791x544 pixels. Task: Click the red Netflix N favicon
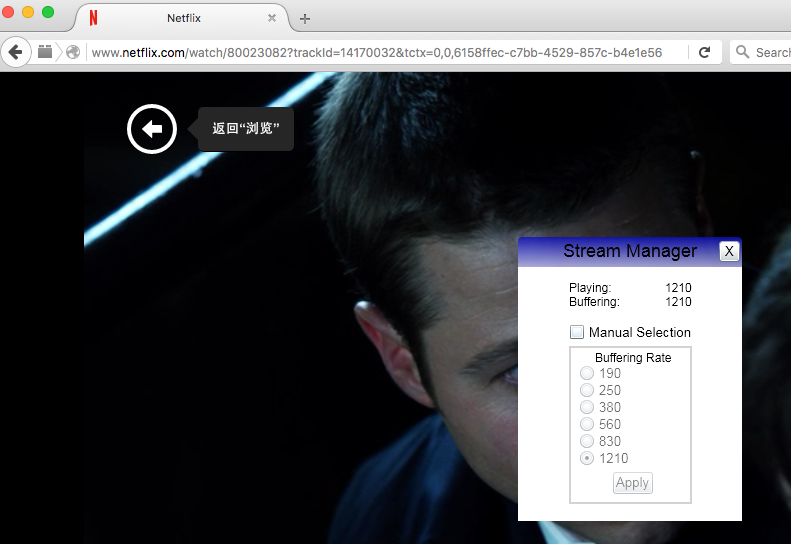(93, 18)
